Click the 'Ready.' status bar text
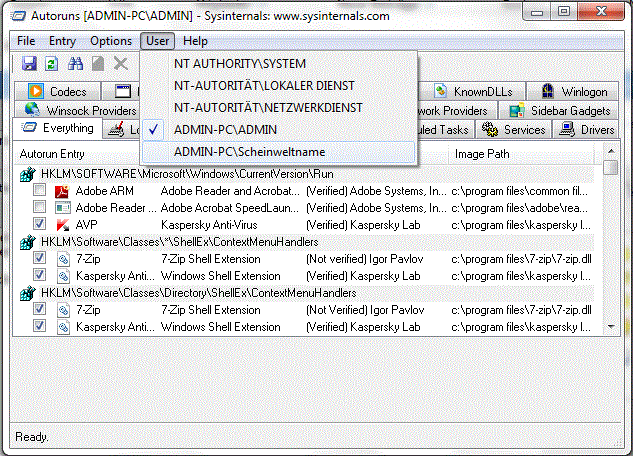This screenshot has width=633, height=456. [31, 437]
